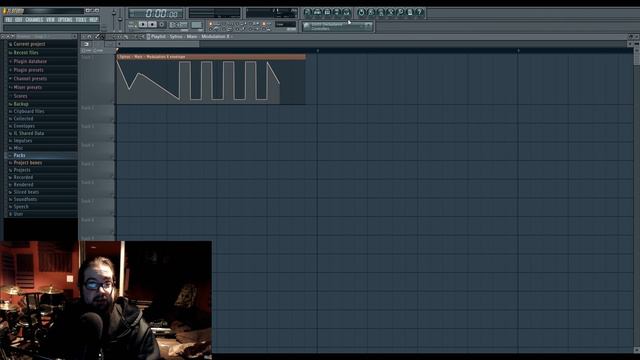This screenshot has height=360, width=640.
Task: Click the Track 2 header
Action: tap(98, 114)
